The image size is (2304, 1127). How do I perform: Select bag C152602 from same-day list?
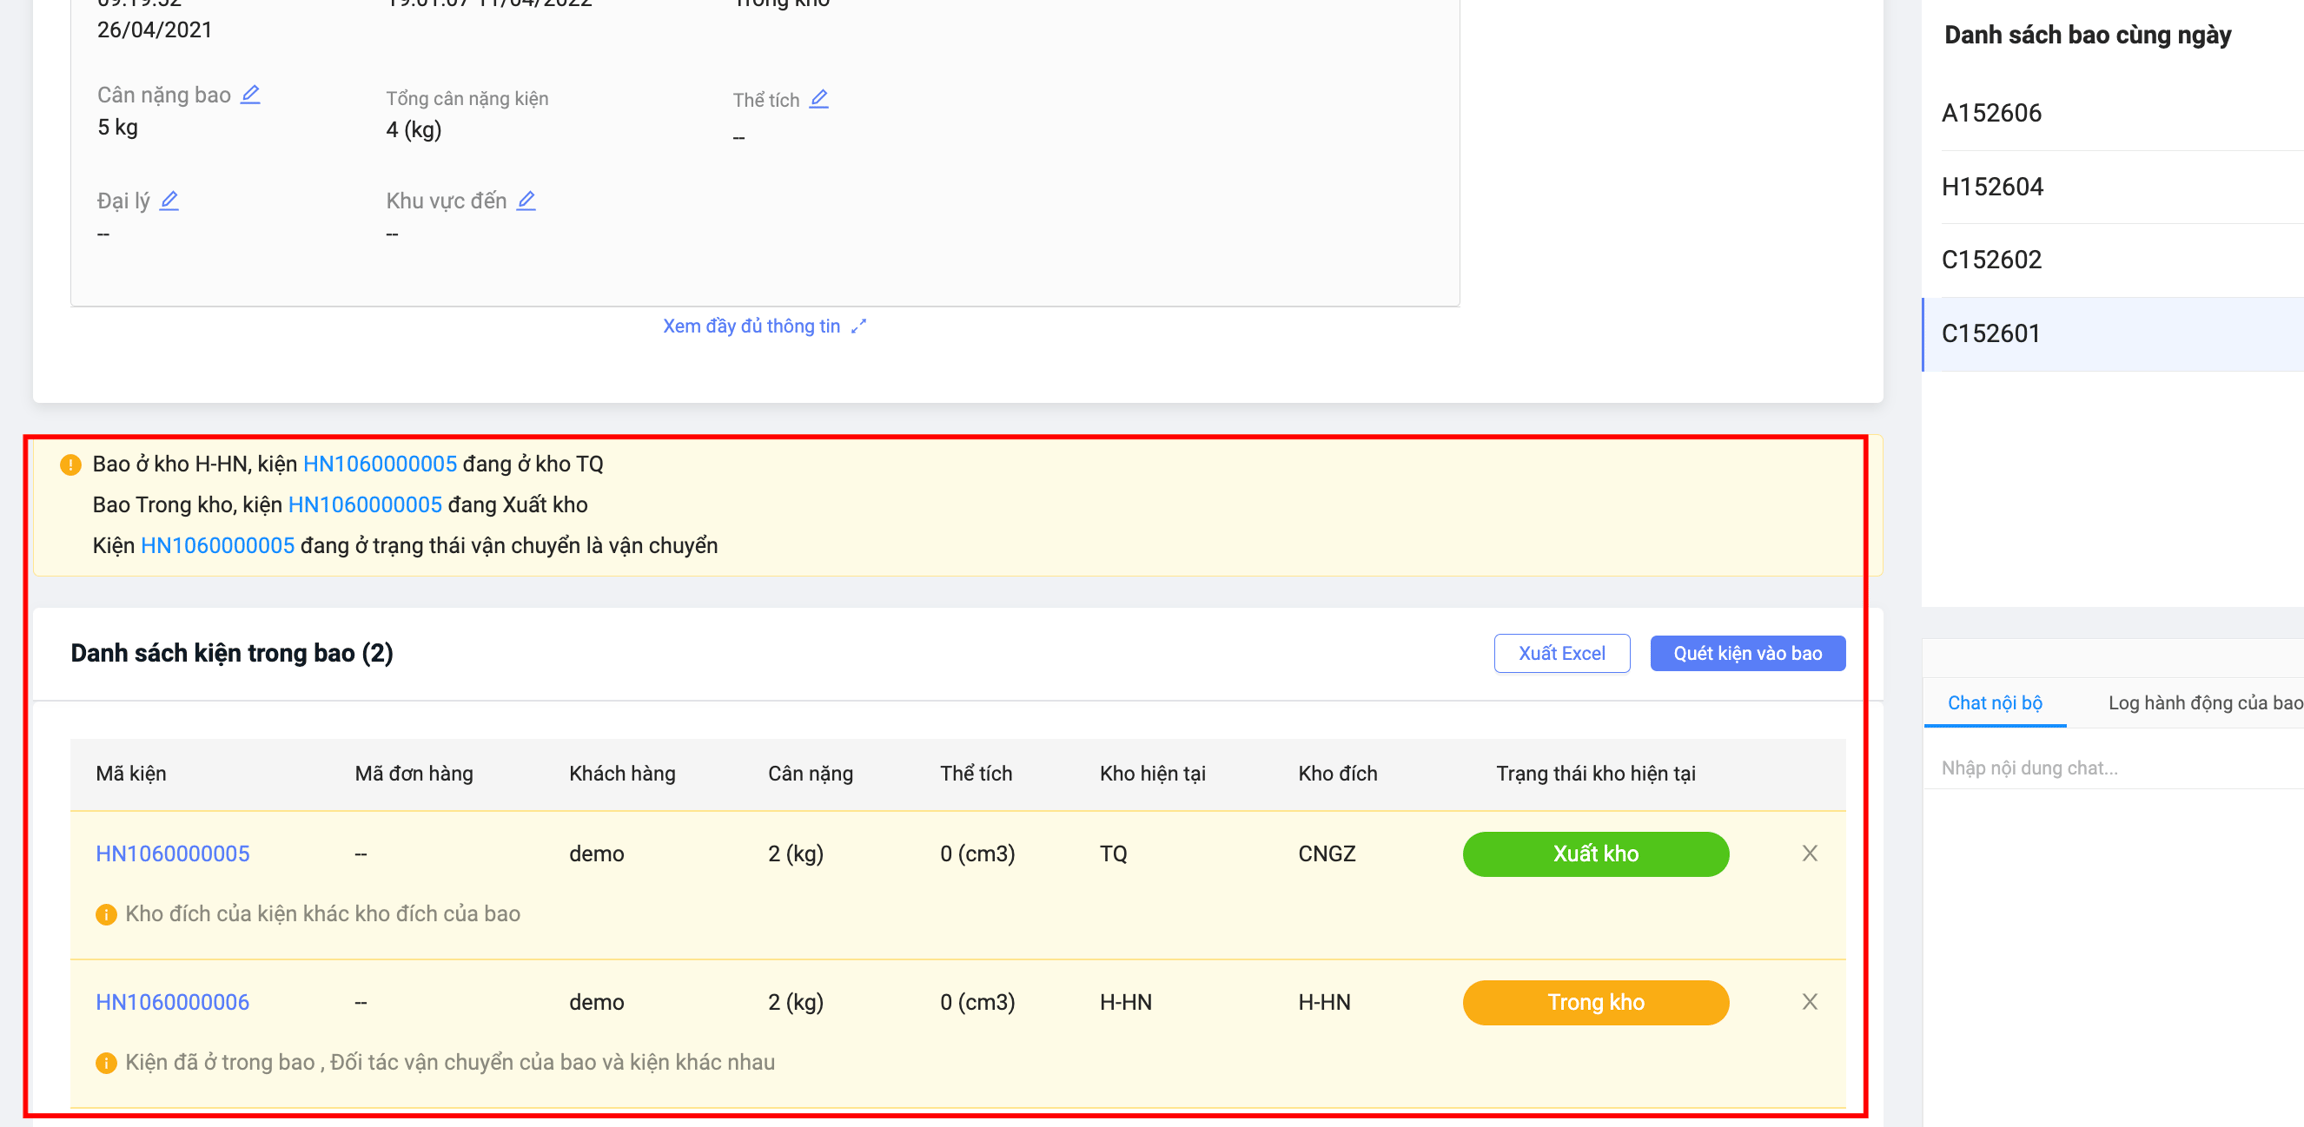pyautogui.click(x=2122, y=260)
